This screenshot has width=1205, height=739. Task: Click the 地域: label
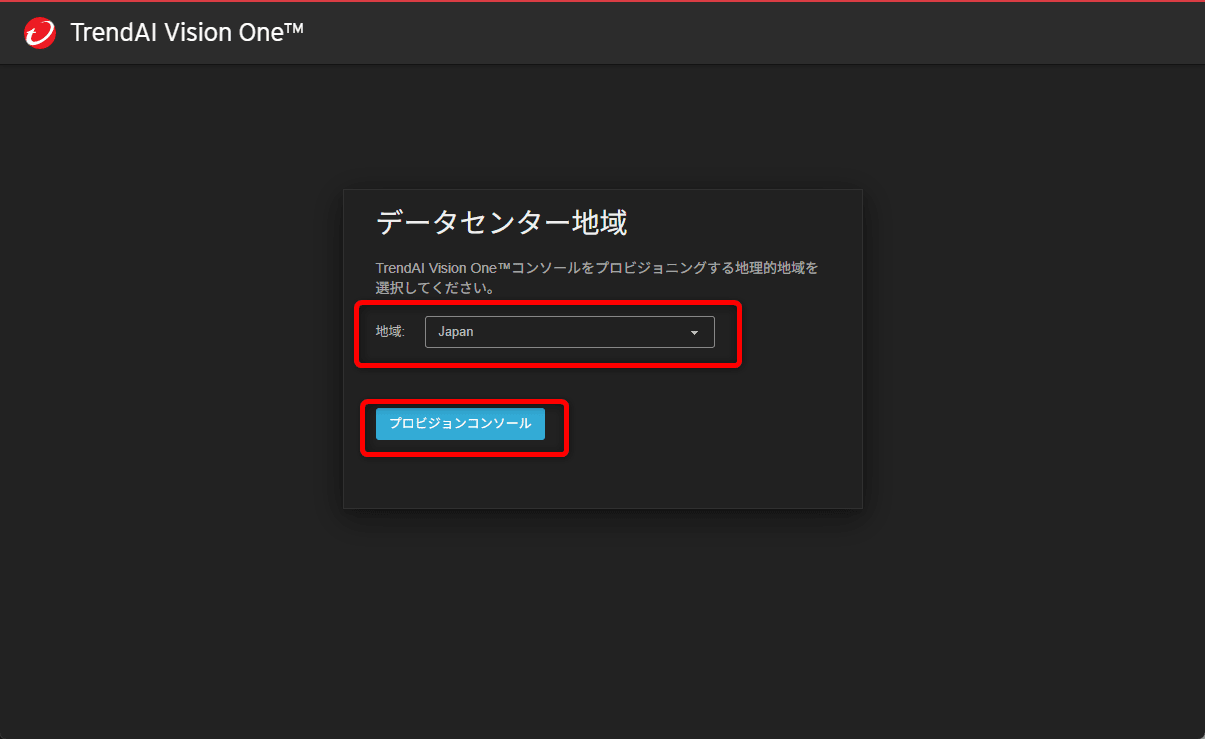(x=390, y=332)
